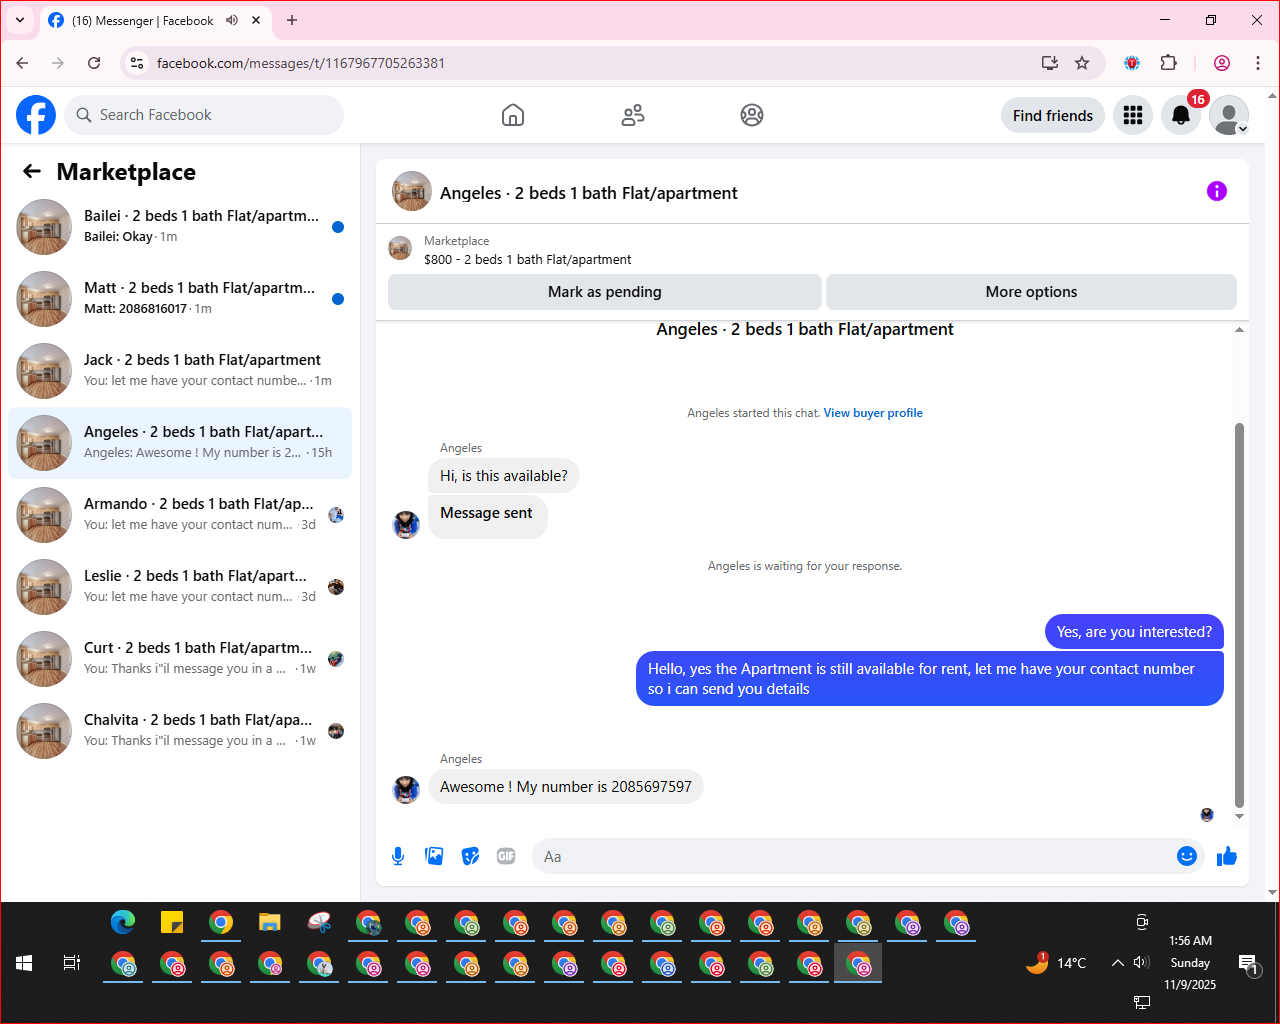Viewport: 1280px width, 1024px height.
Task: Show hidden system tray icons chevron
Action: pos(1117,963)
